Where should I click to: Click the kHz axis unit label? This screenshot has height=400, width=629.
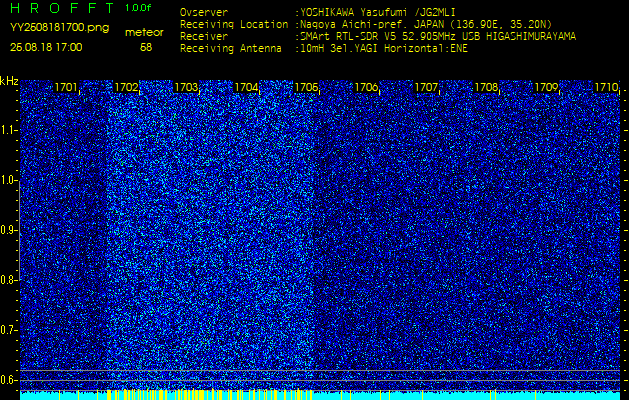pyautogui.click(x=9, y=81)
